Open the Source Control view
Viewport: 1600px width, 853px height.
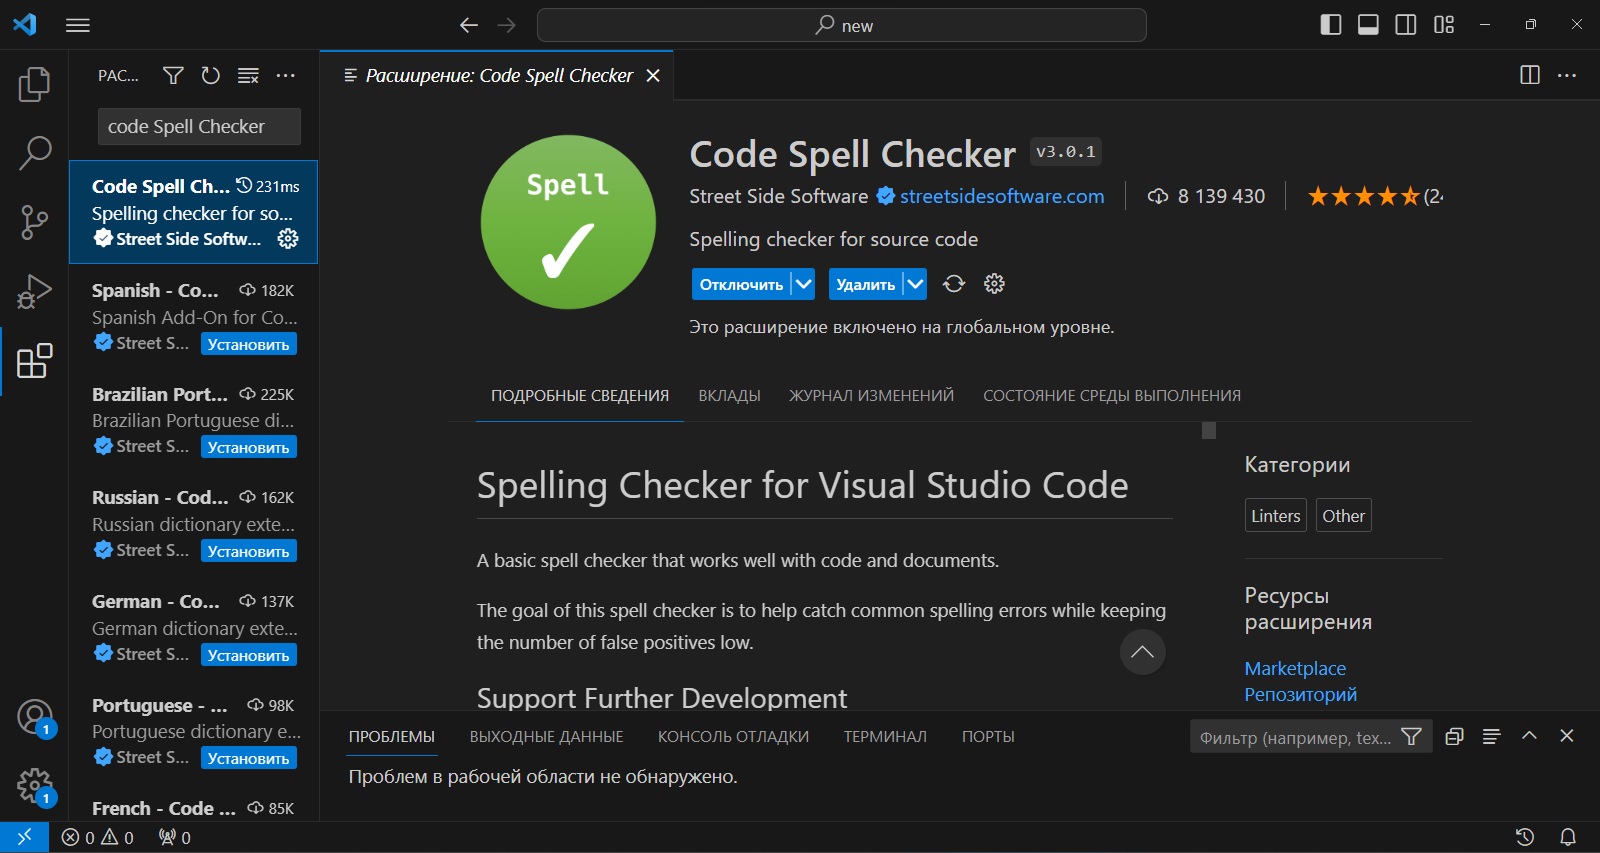(x=34, y=222)
